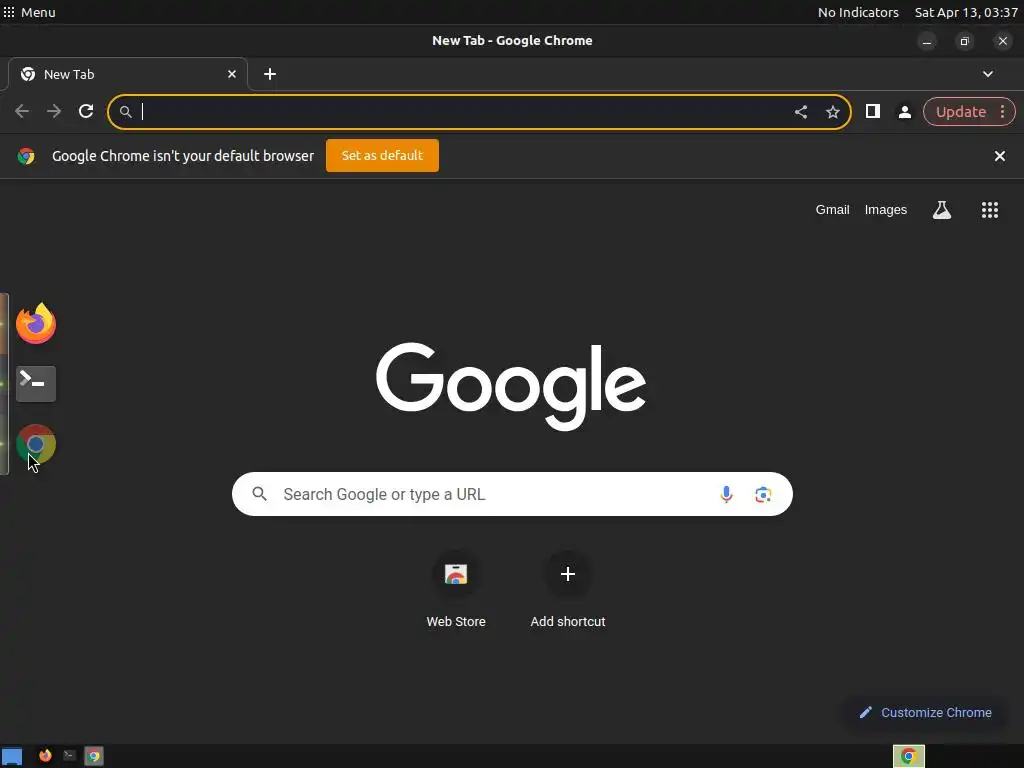This screenshot has width=1024, height=768.
Task: Select the New Tab tab
Action: point(128,74)
